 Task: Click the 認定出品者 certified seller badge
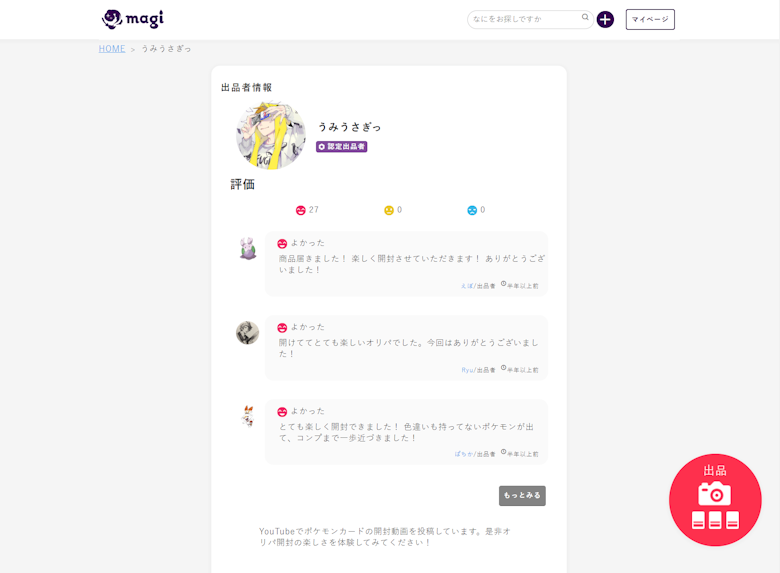coord(342,147)
